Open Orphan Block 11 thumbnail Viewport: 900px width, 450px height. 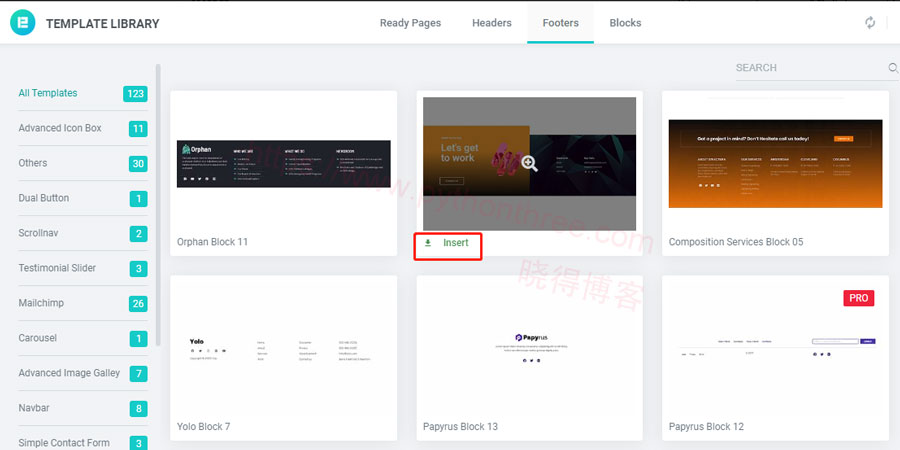tap(283, 163)
